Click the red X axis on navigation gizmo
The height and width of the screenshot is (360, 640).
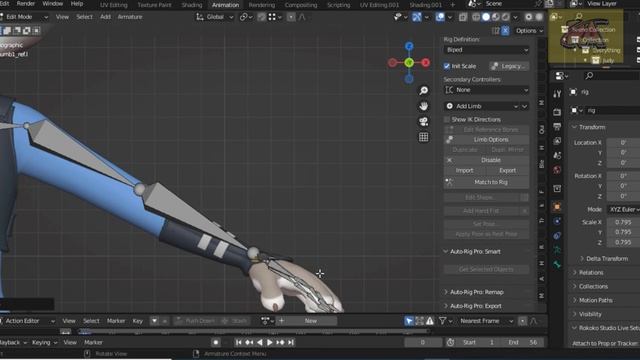pos(426,62)
